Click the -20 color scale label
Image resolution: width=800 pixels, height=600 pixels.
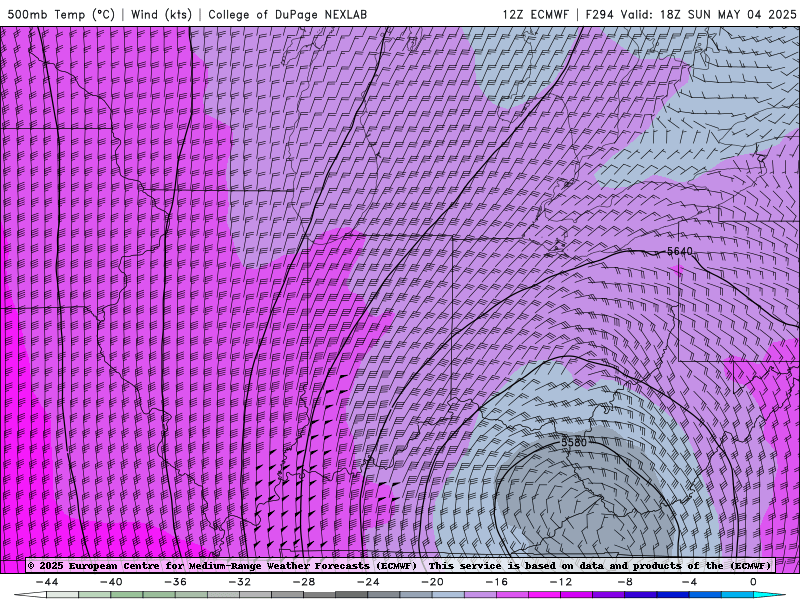coord(432,582)
